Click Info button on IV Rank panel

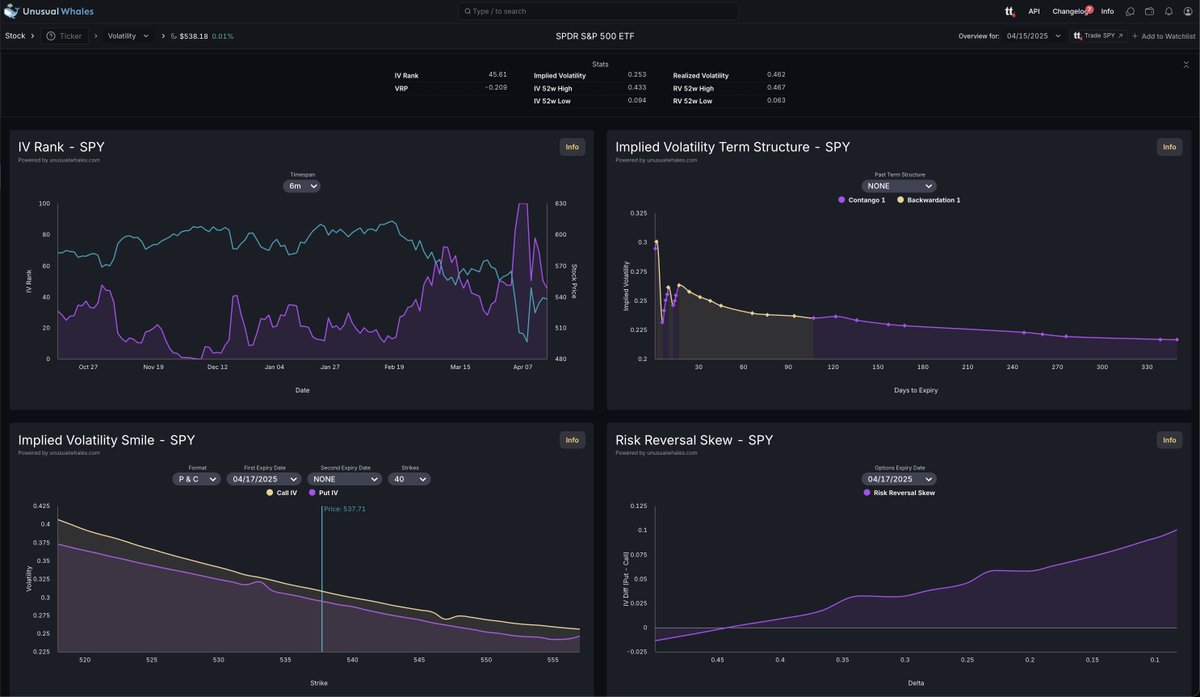tap(572, 147)
